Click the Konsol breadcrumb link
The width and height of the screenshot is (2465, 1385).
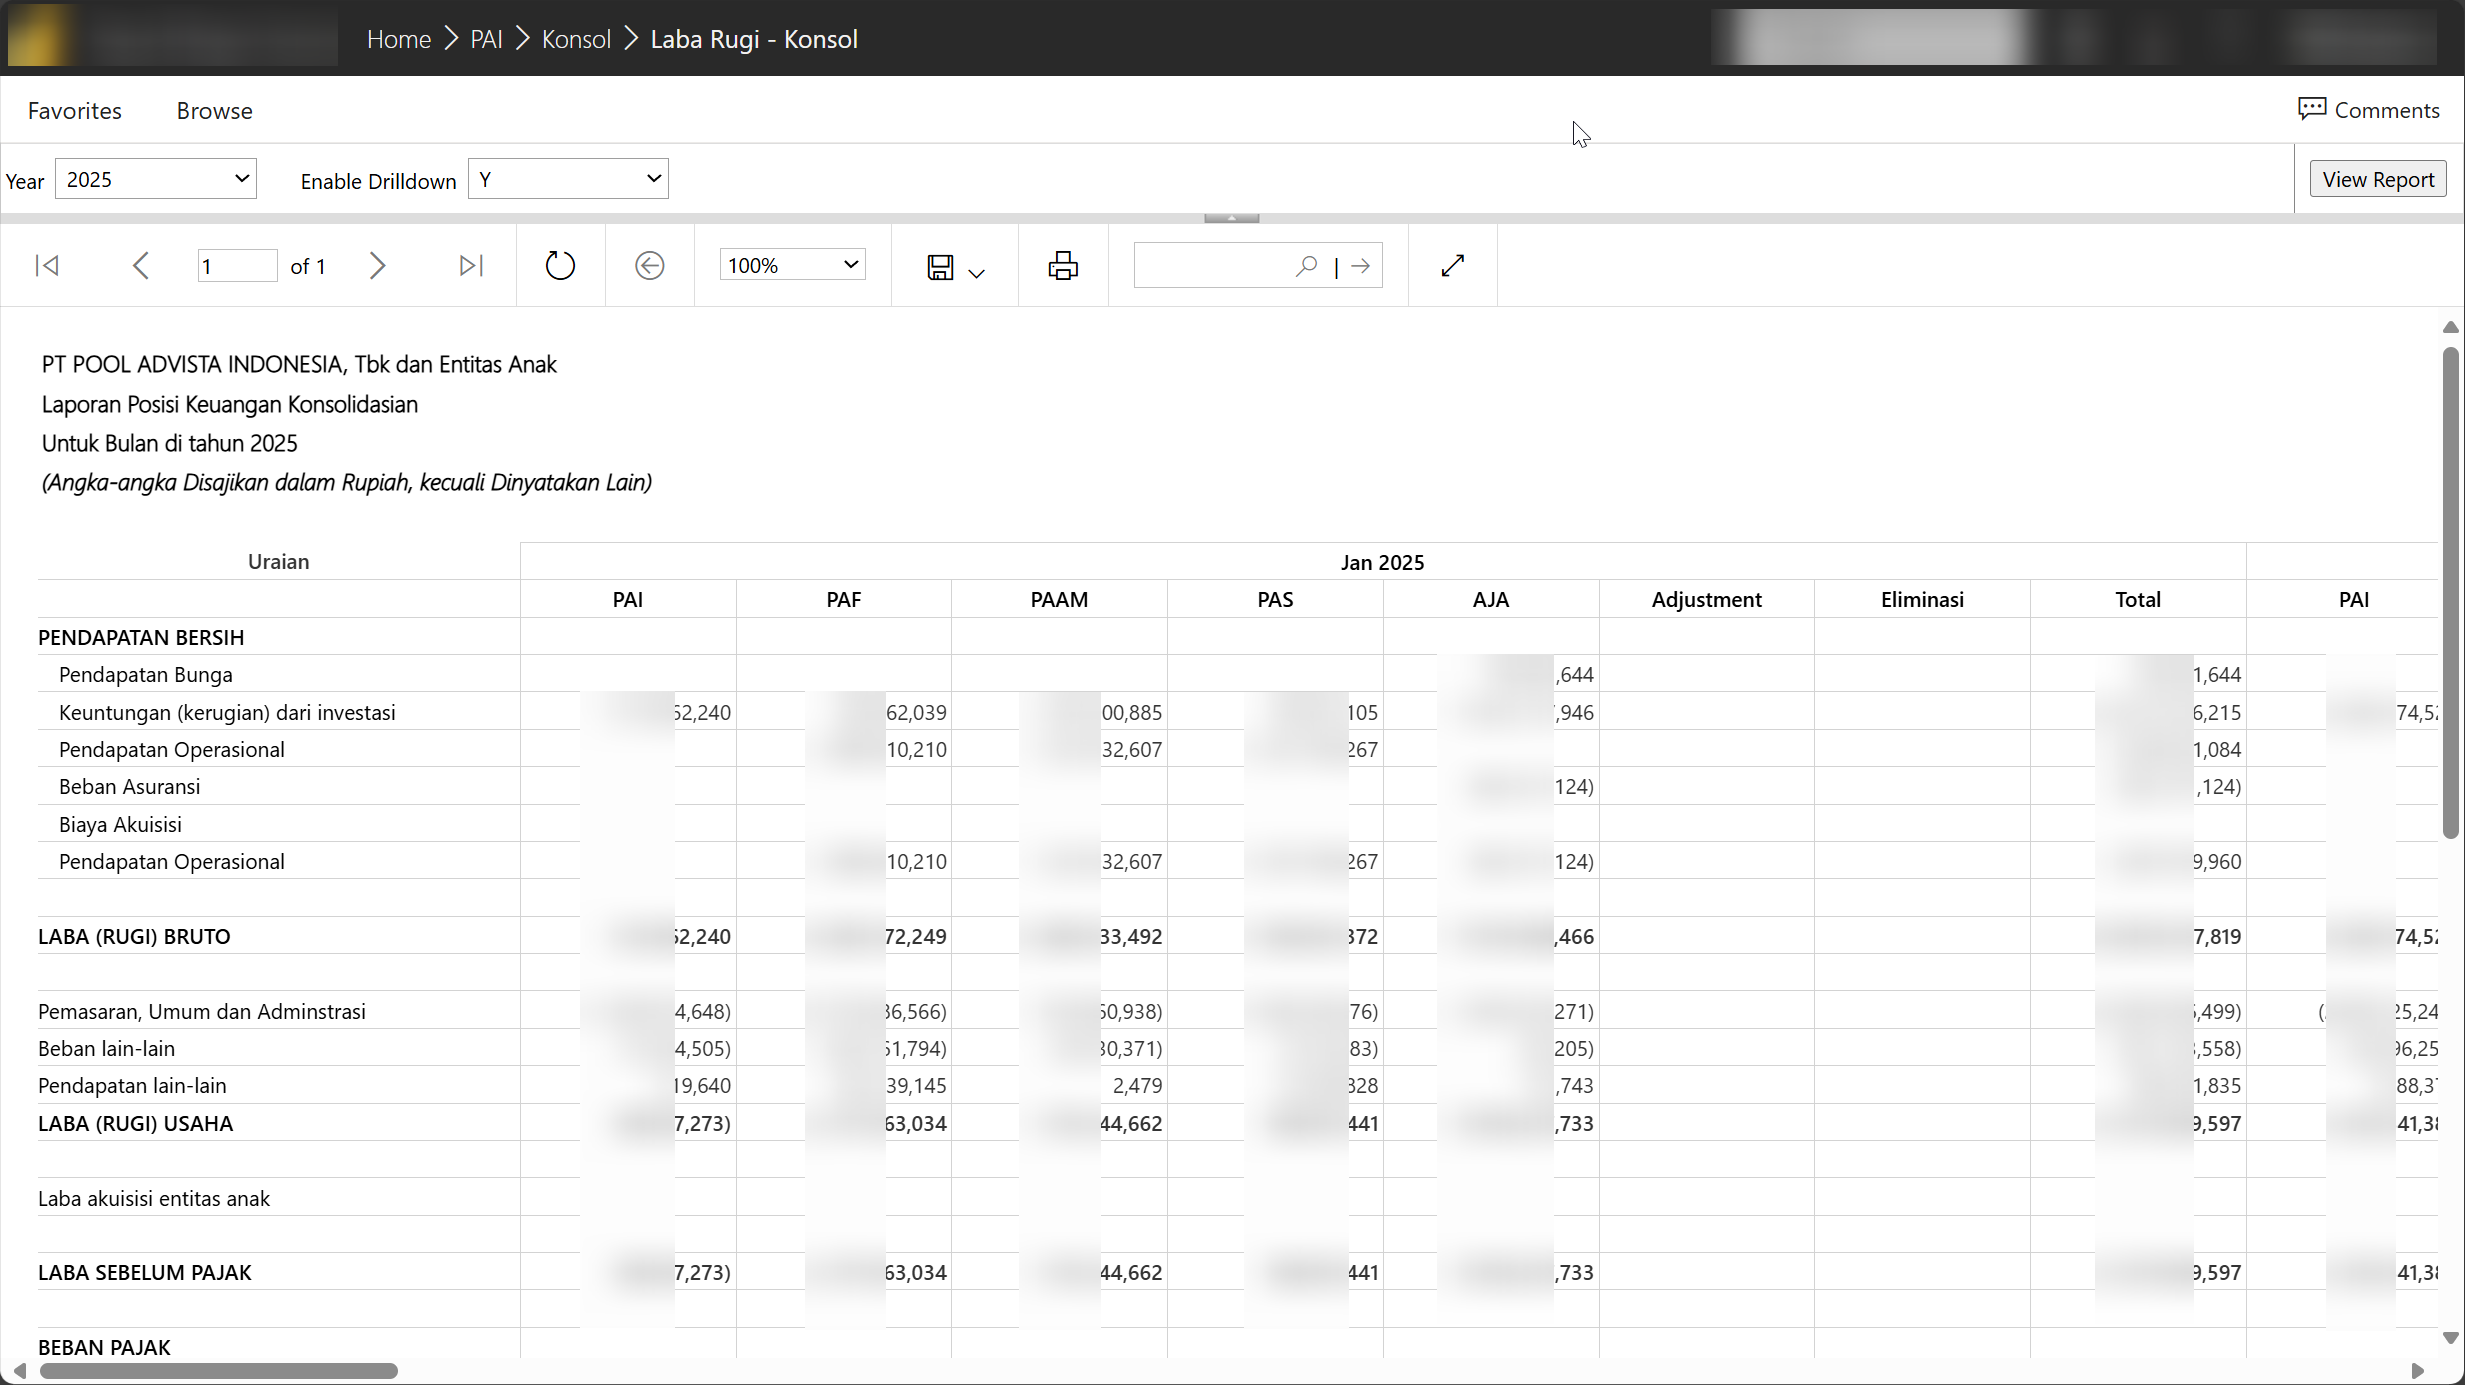pos(576,39)
